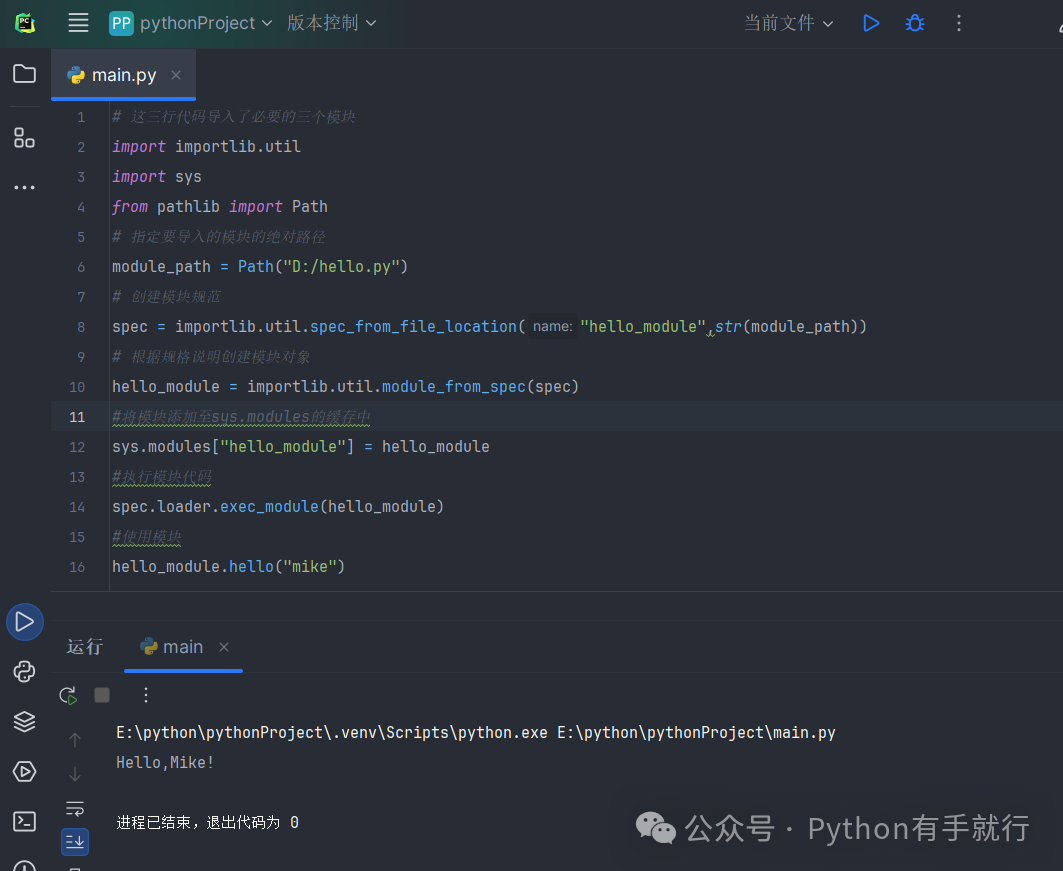Open the 版本控制 dropdown menu
The image size is (1063, 871).
tap(332, 23)
